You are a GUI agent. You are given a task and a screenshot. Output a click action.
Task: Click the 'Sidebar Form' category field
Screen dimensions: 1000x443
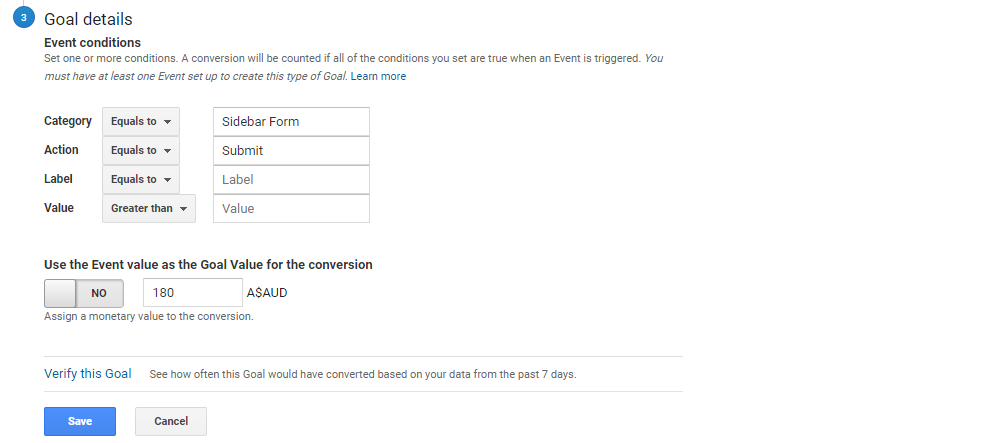pyautogui.click(x=291, y=121)
